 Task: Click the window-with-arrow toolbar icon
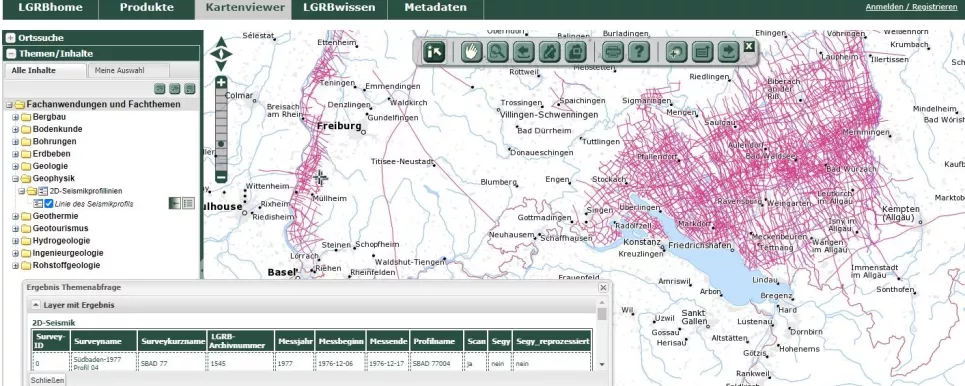(702, 52)
